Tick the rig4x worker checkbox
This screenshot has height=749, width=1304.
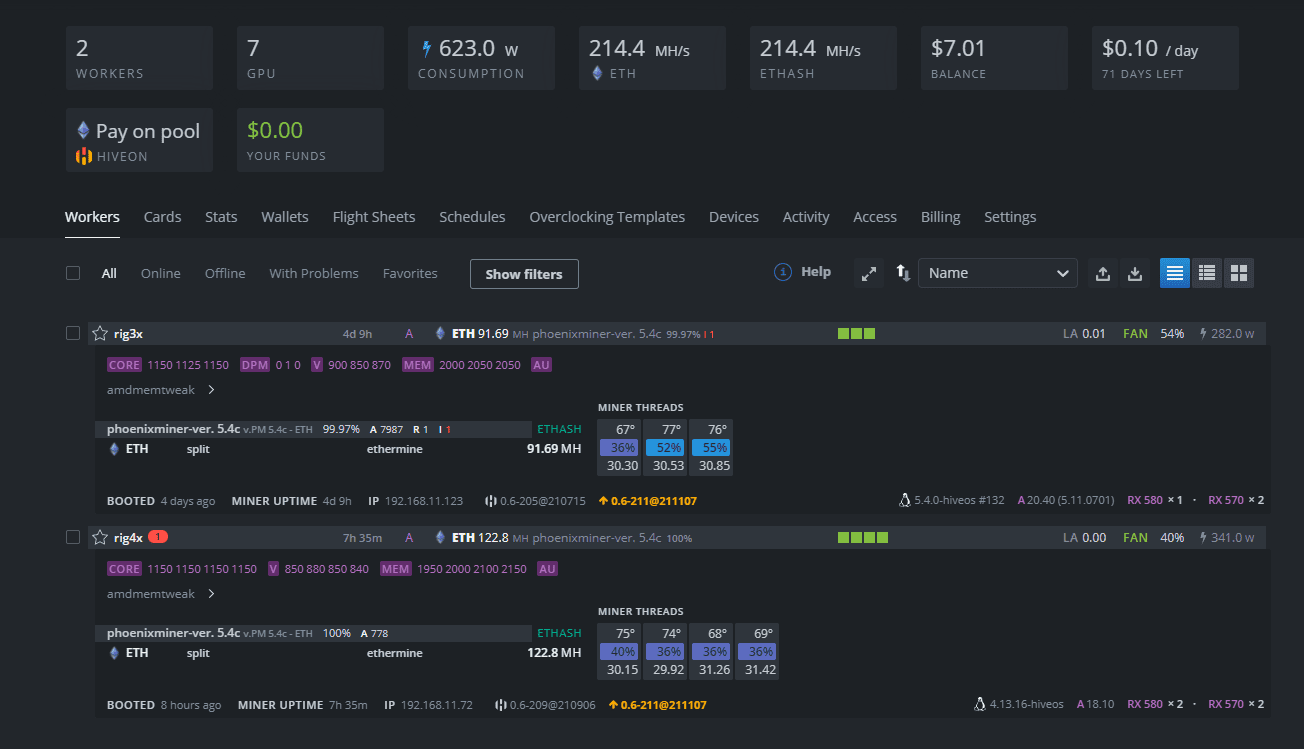pyautogui.click(x=73, y=537)
